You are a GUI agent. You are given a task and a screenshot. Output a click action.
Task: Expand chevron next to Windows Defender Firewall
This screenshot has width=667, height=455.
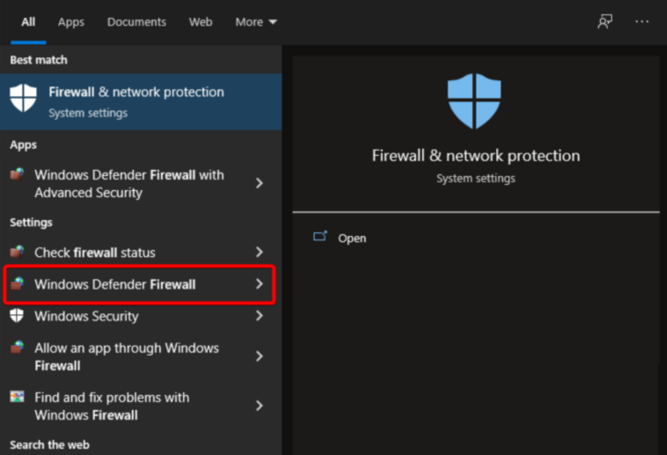[259, 284]
